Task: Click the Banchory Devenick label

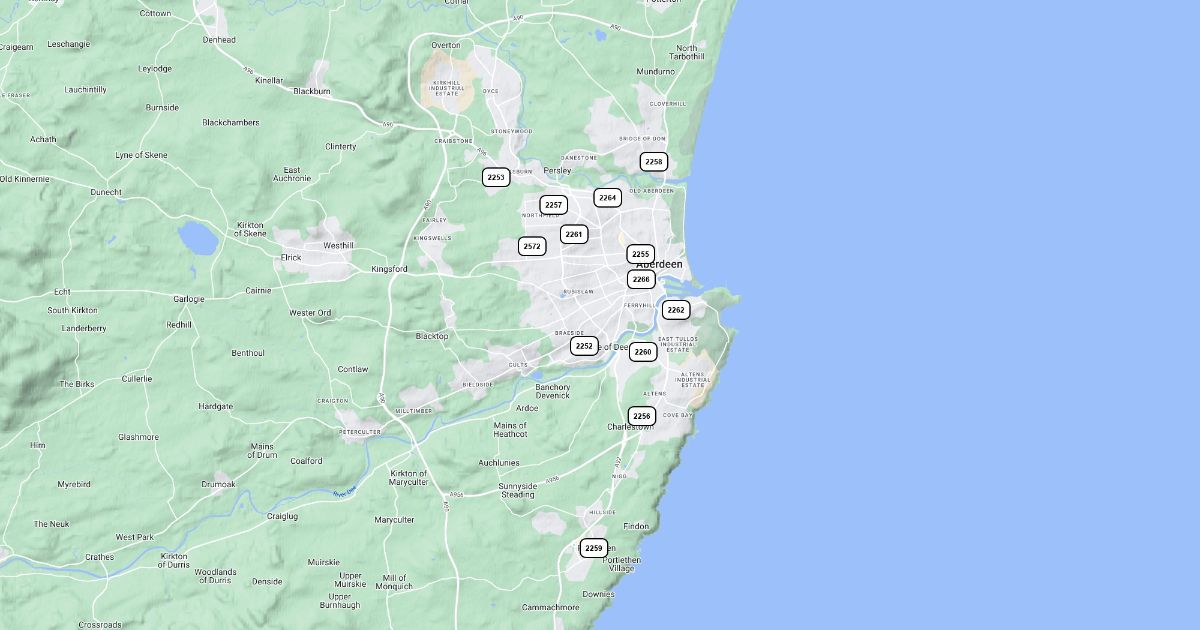Action: pyautogui.click(x=553, y=392)
